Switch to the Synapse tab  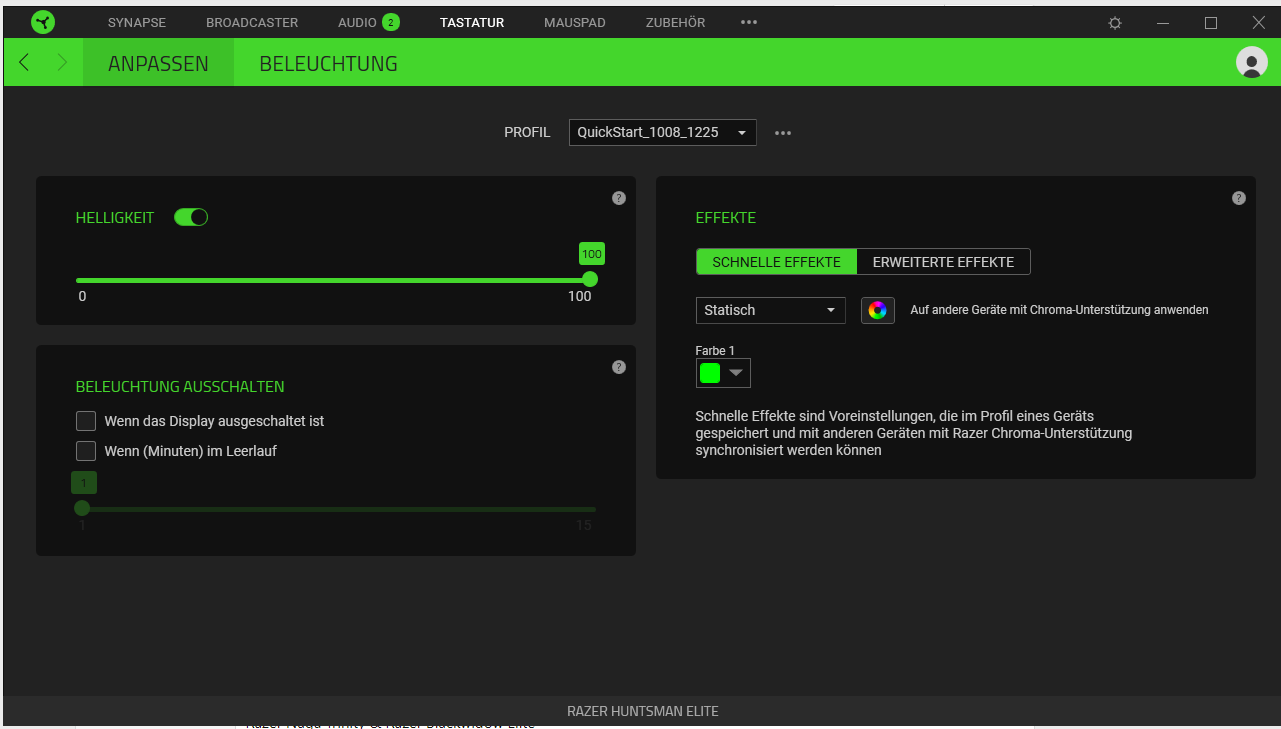tap(137, 22)
